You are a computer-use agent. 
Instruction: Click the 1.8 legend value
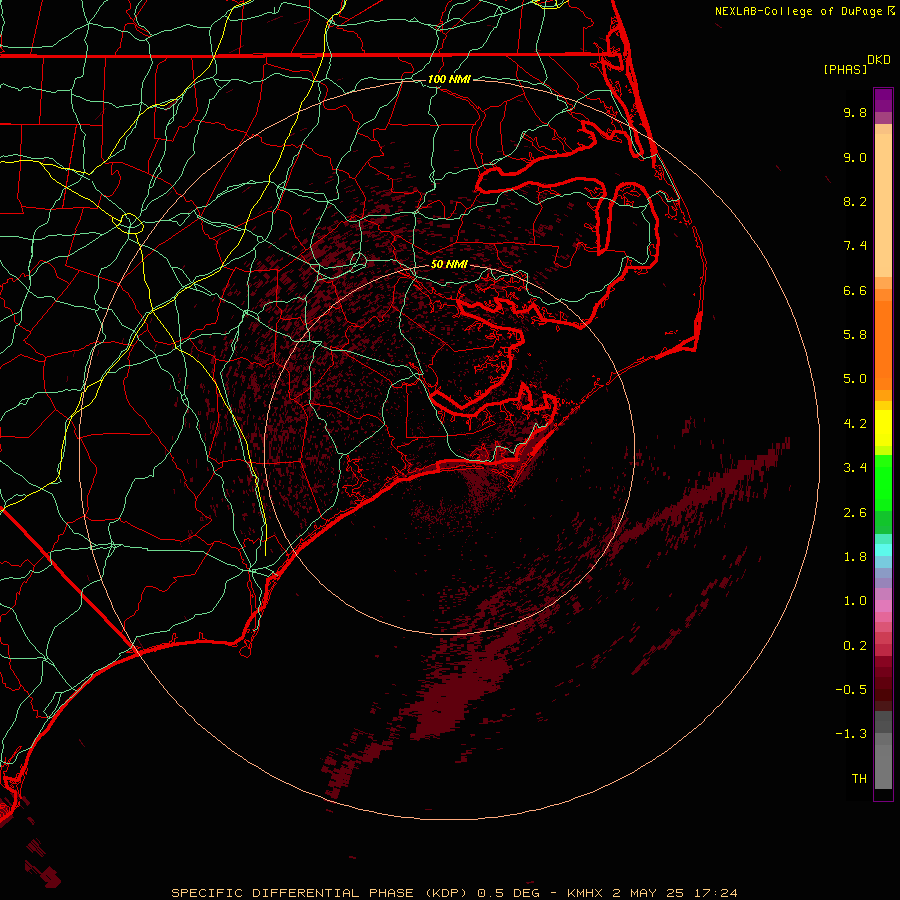(855, 557)
